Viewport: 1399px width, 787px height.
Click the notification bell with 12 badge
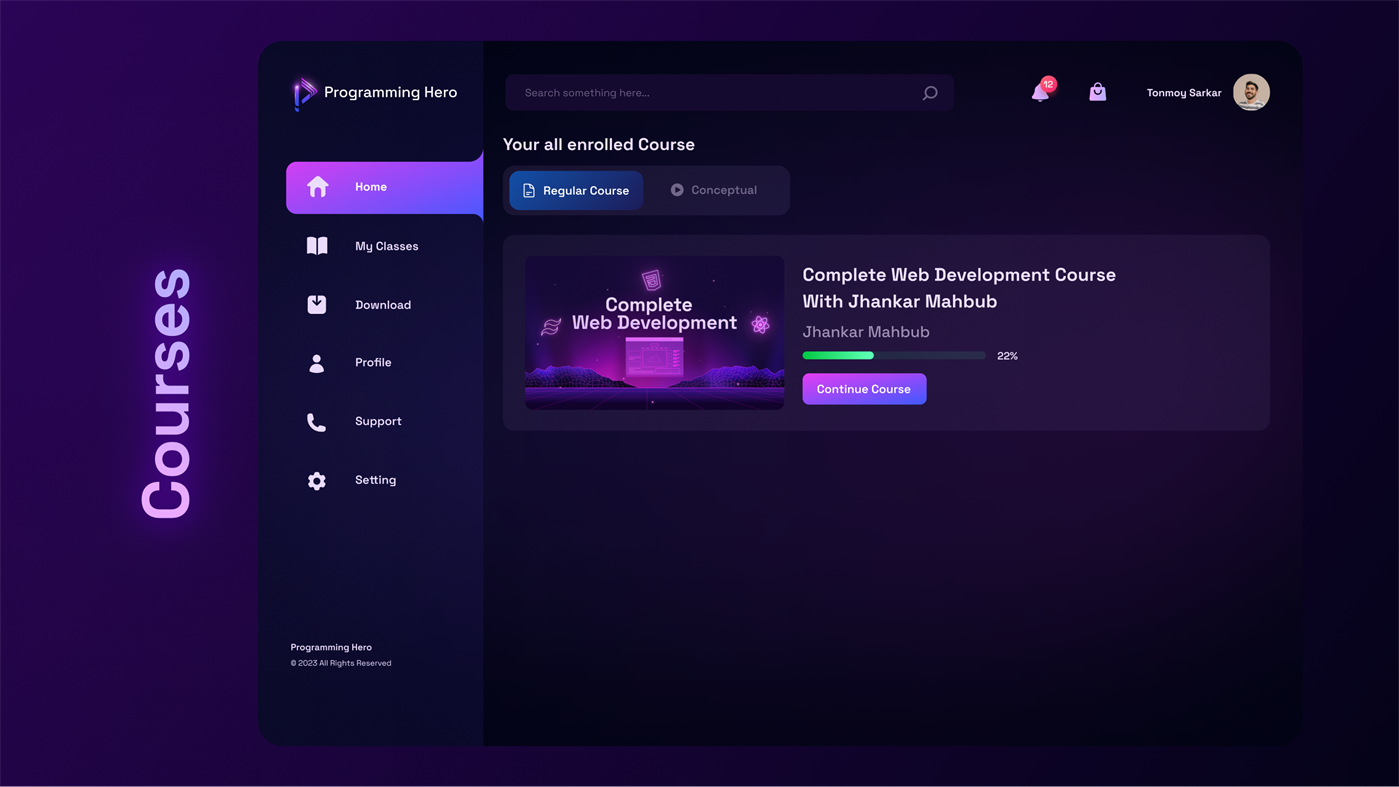(x=1040, y=92)
